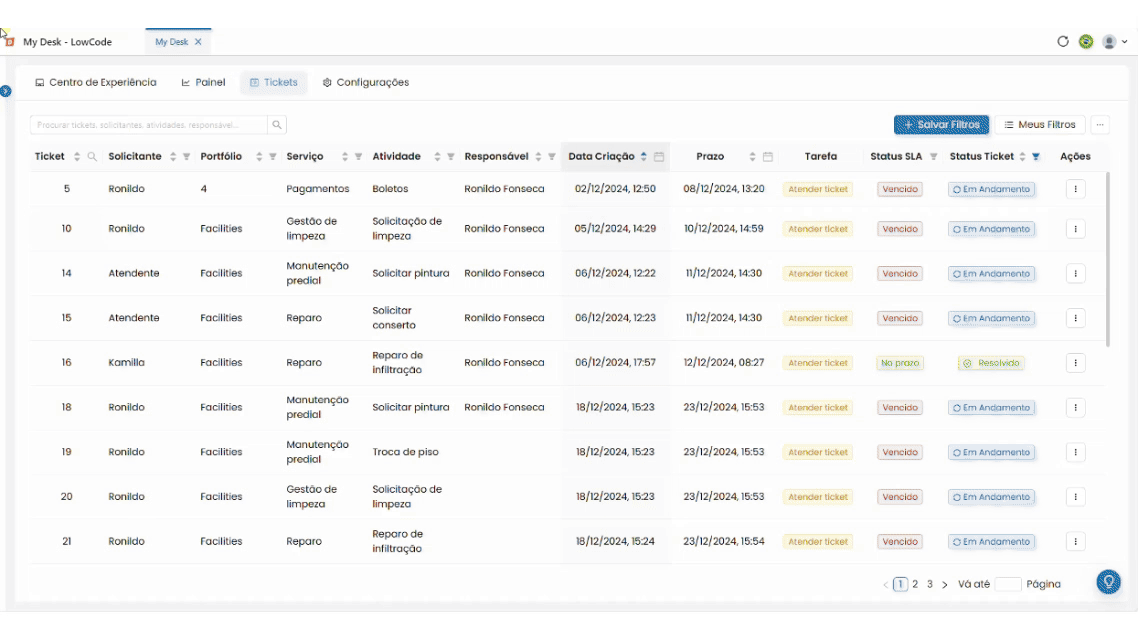
Task: Go to page 3 of tickets
Action: 930,584
